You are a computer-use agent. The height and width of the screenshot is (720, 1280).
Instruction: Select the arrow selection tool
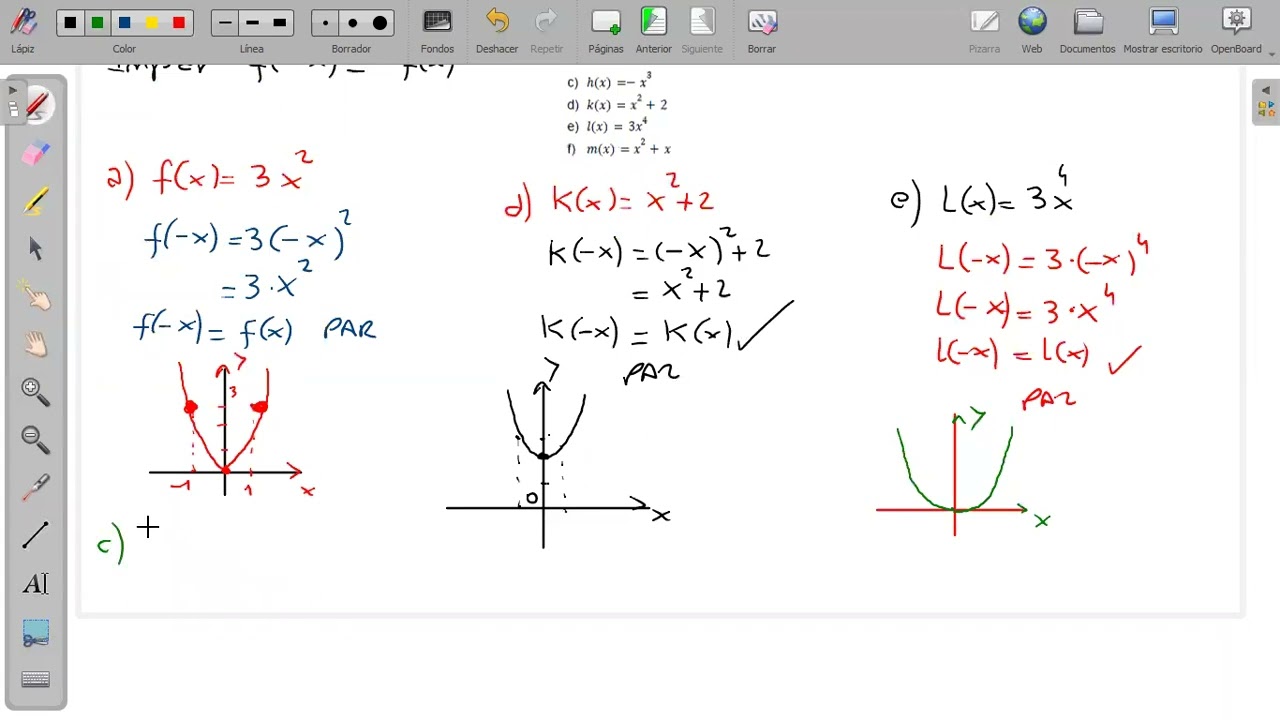click(36, 248)
